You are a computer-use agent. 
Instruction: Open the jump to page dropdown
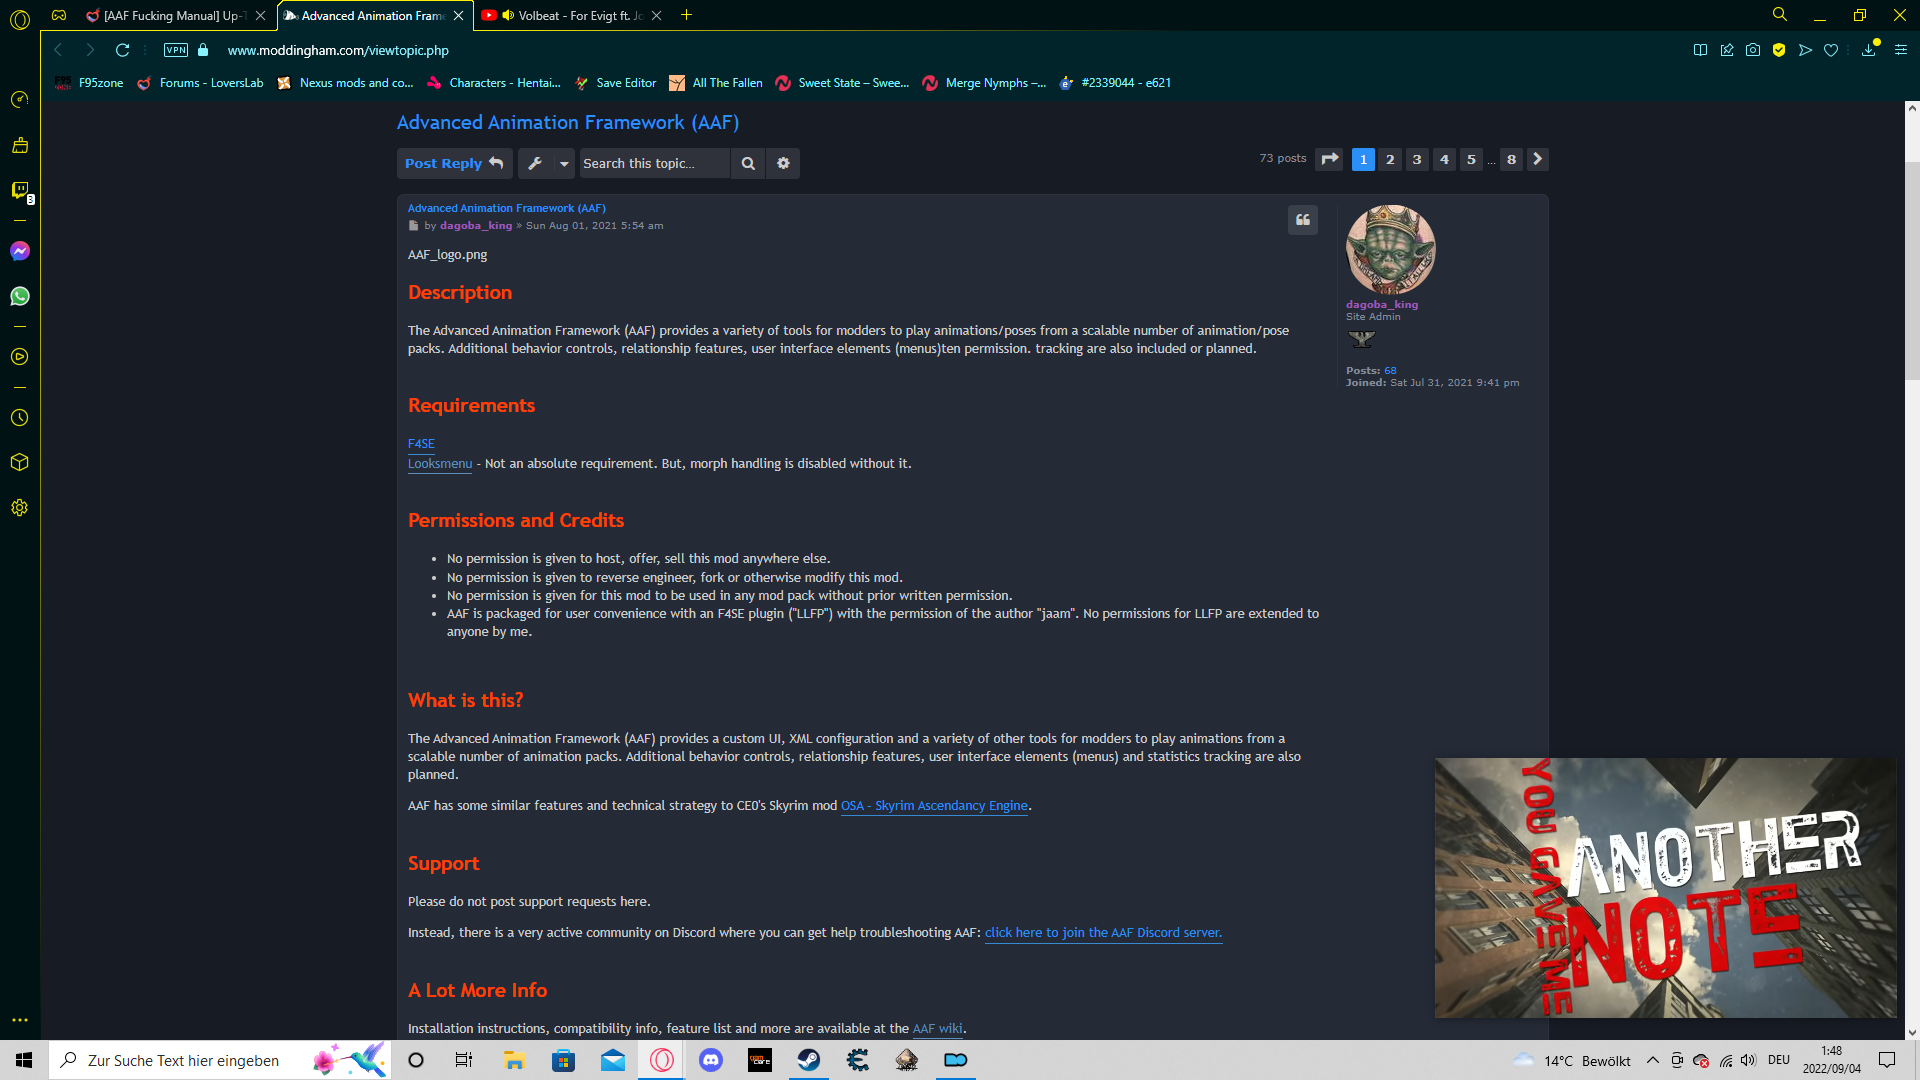point(1329,159)
